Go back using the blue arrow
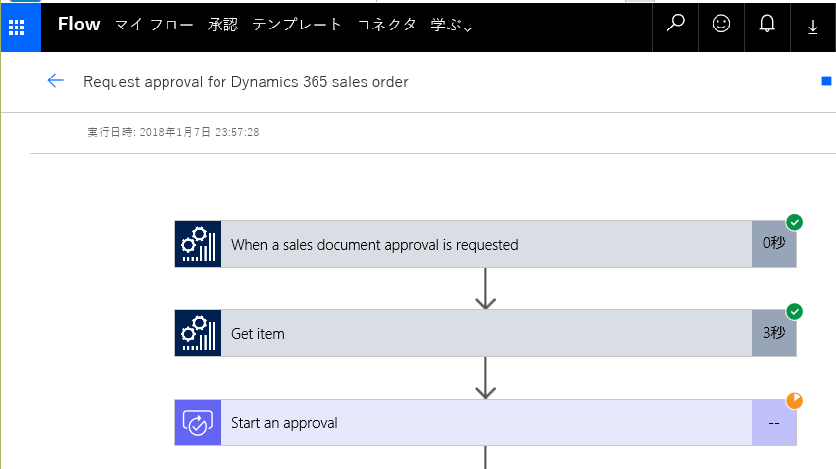Screen dimensions: 836x469 (x=55, y=80)
